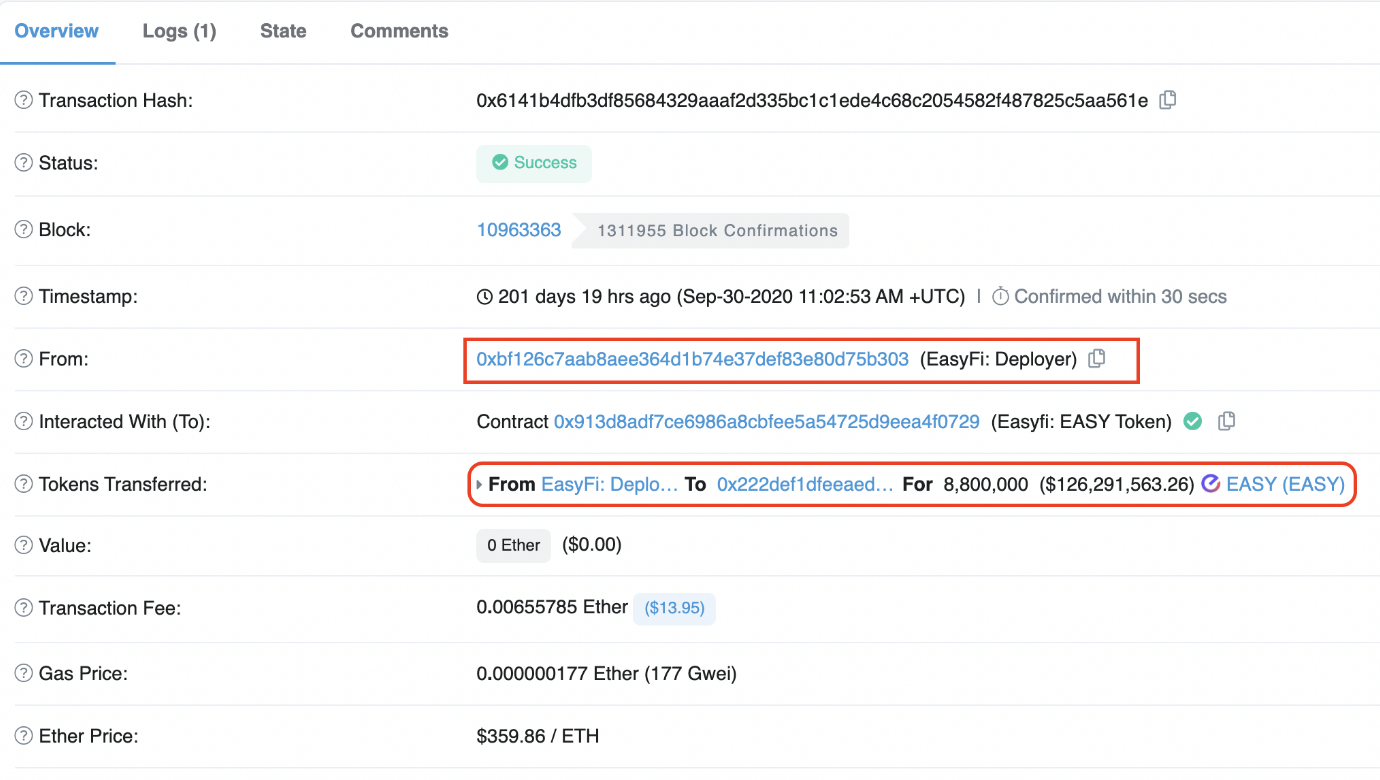
Task: Click the help icon next to From
Action: [x=24, y=359]
